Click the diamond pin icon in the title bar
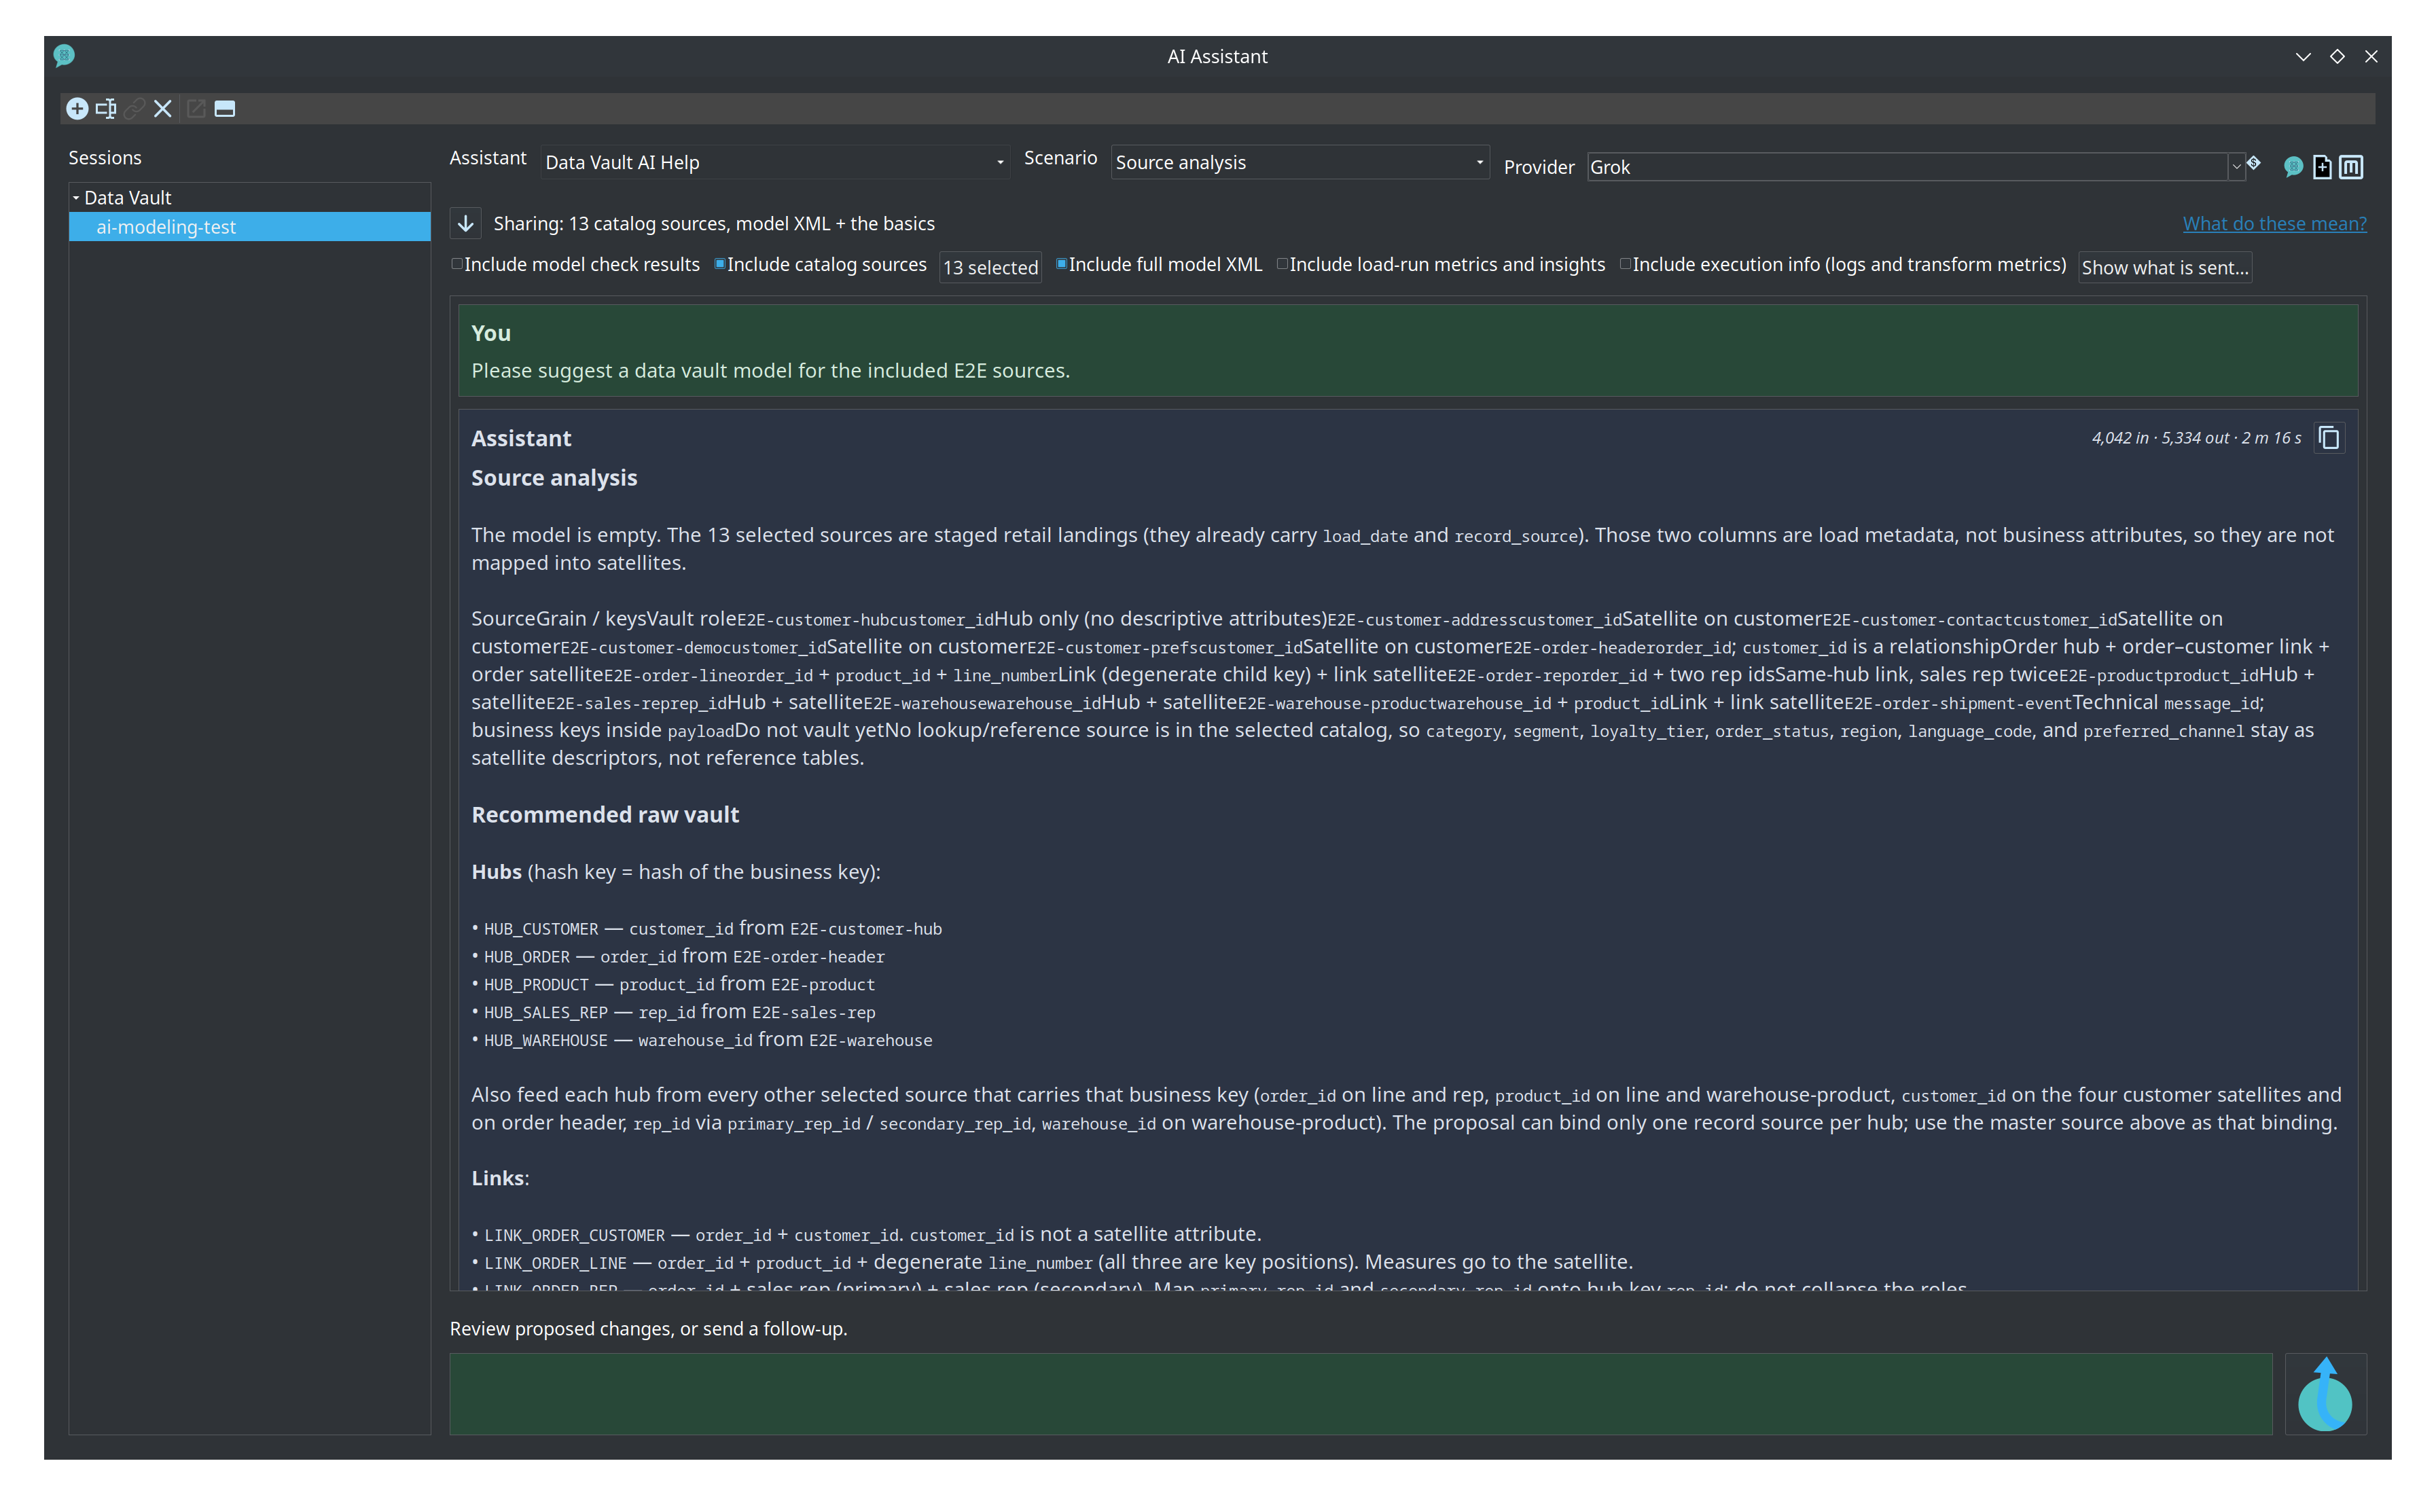This screenshot has width=2436, height=1512. [x=2337, y=57]
